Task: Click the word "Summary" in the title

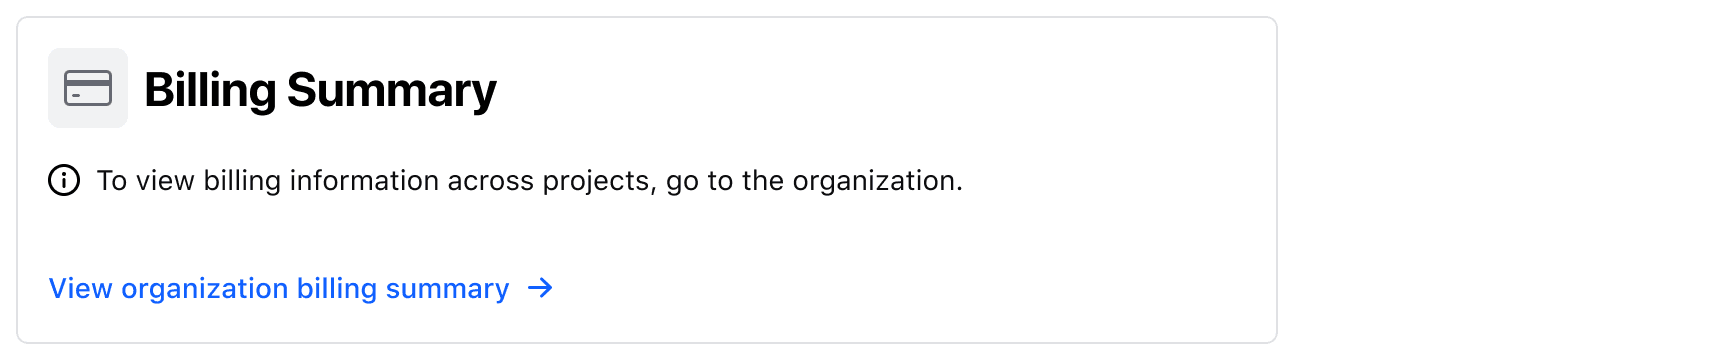Action: pyautogui.click(x=391, y=90)
